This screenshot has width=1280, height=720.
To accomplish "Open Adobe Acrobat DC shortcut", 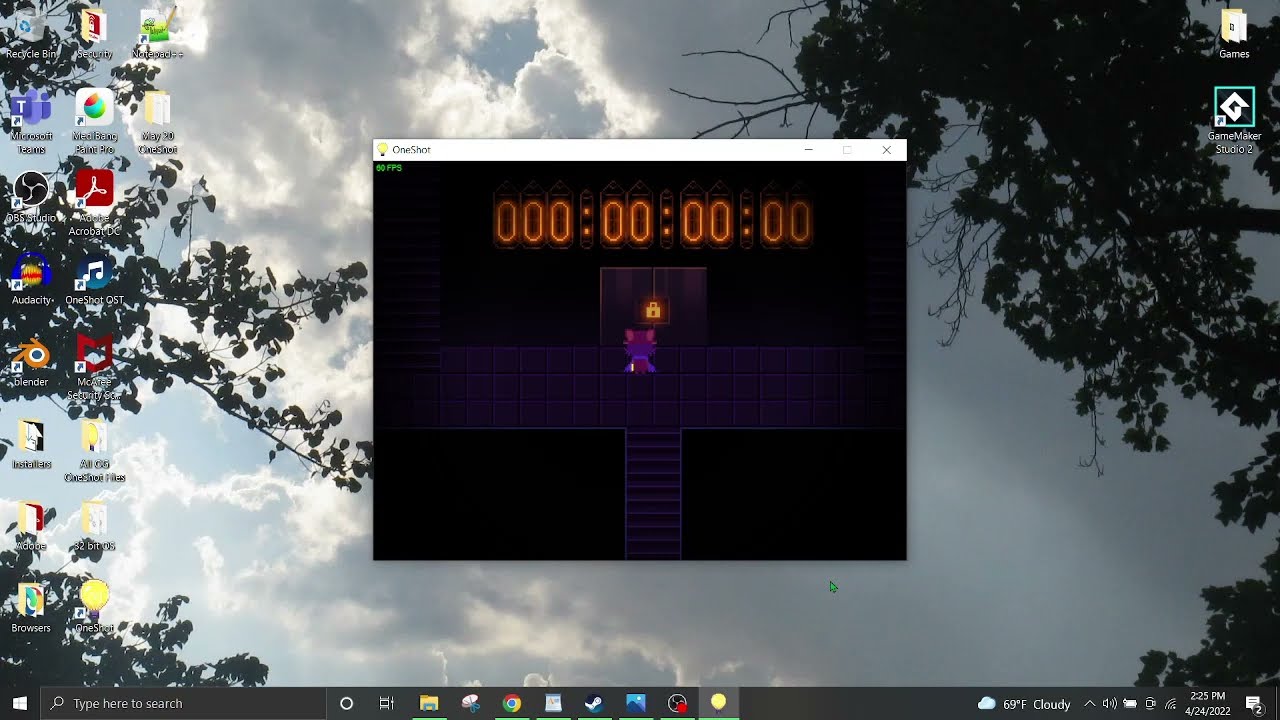I will tap(94, 203).
